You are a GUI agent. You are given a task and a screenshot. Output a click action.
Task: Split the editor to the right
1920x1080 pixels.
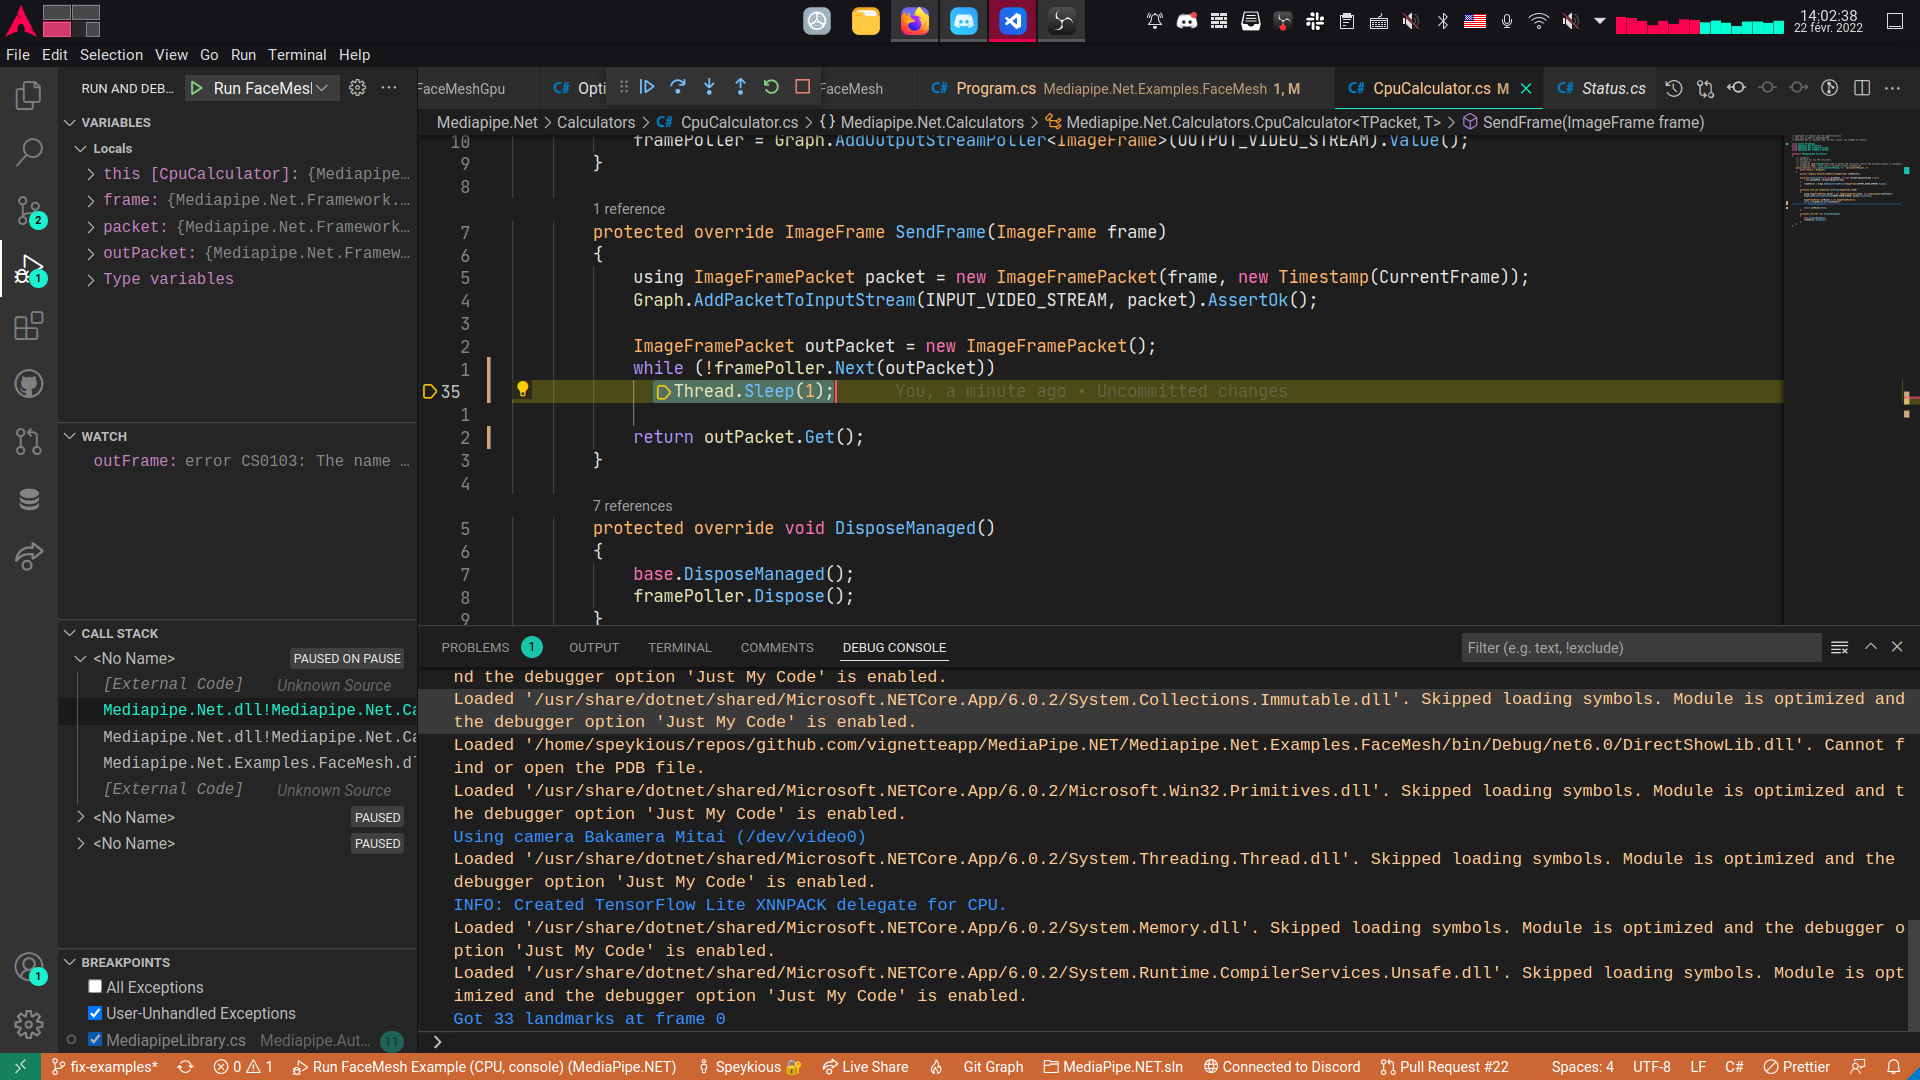click(1862, 88)
